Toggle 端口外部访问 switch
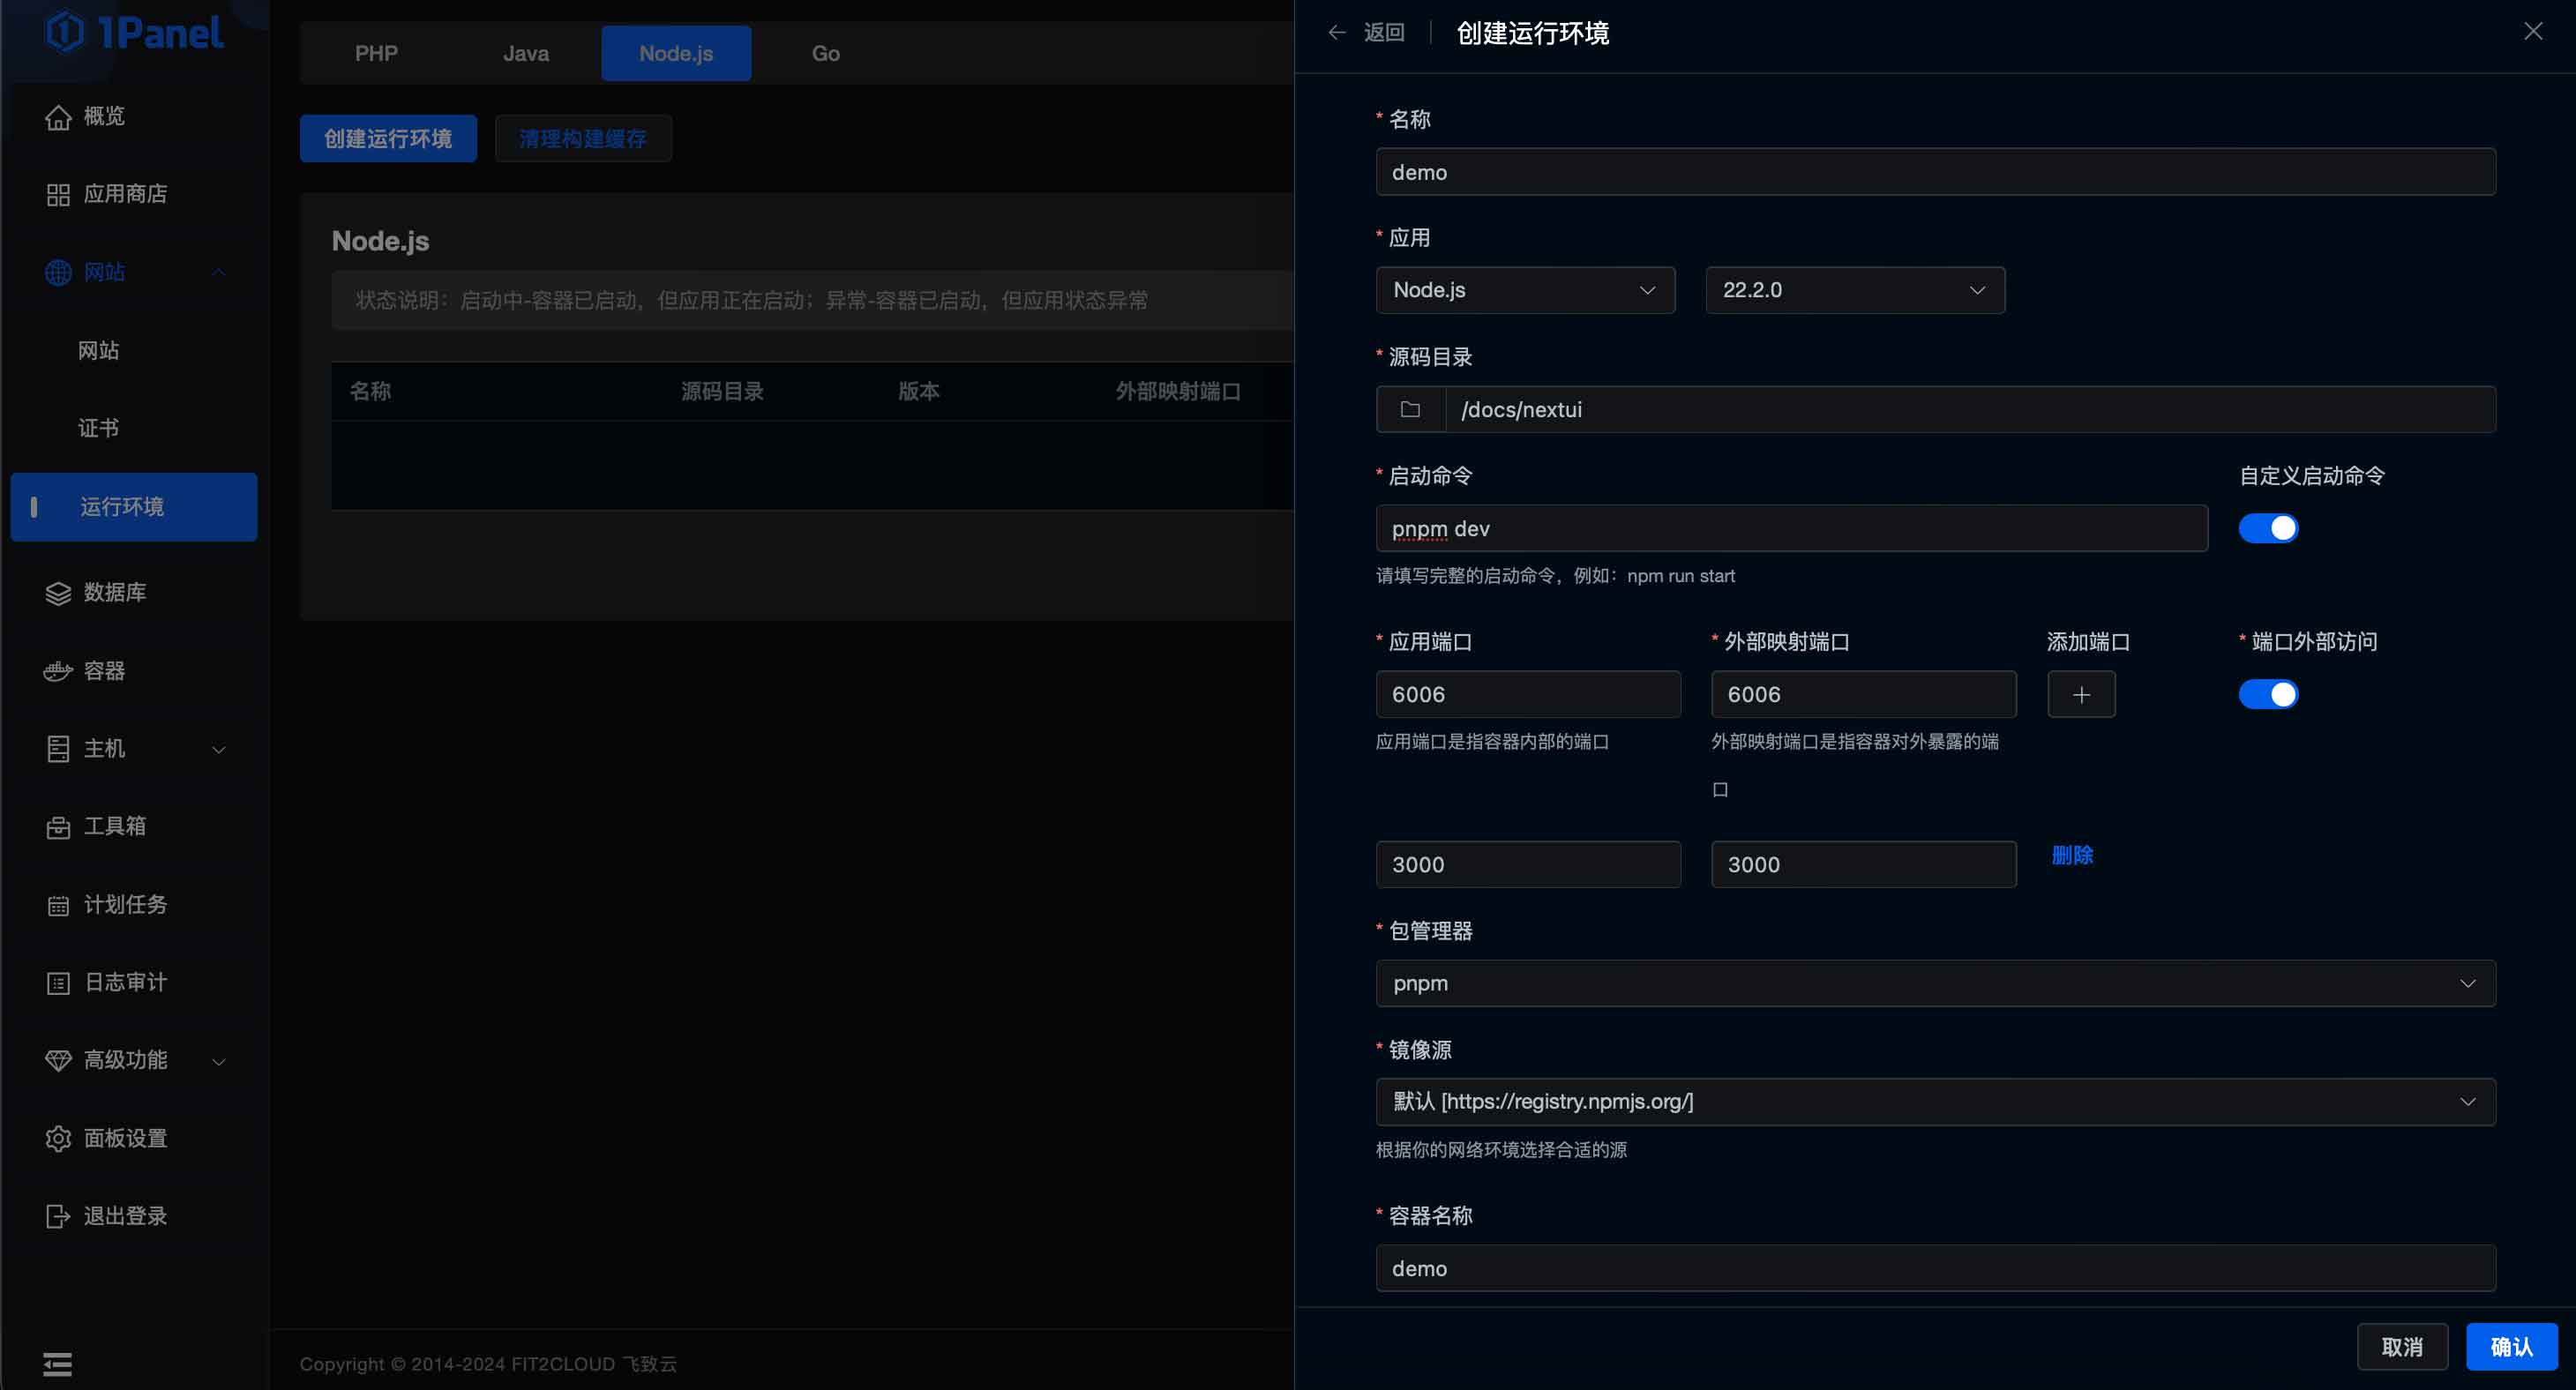 2268,694
